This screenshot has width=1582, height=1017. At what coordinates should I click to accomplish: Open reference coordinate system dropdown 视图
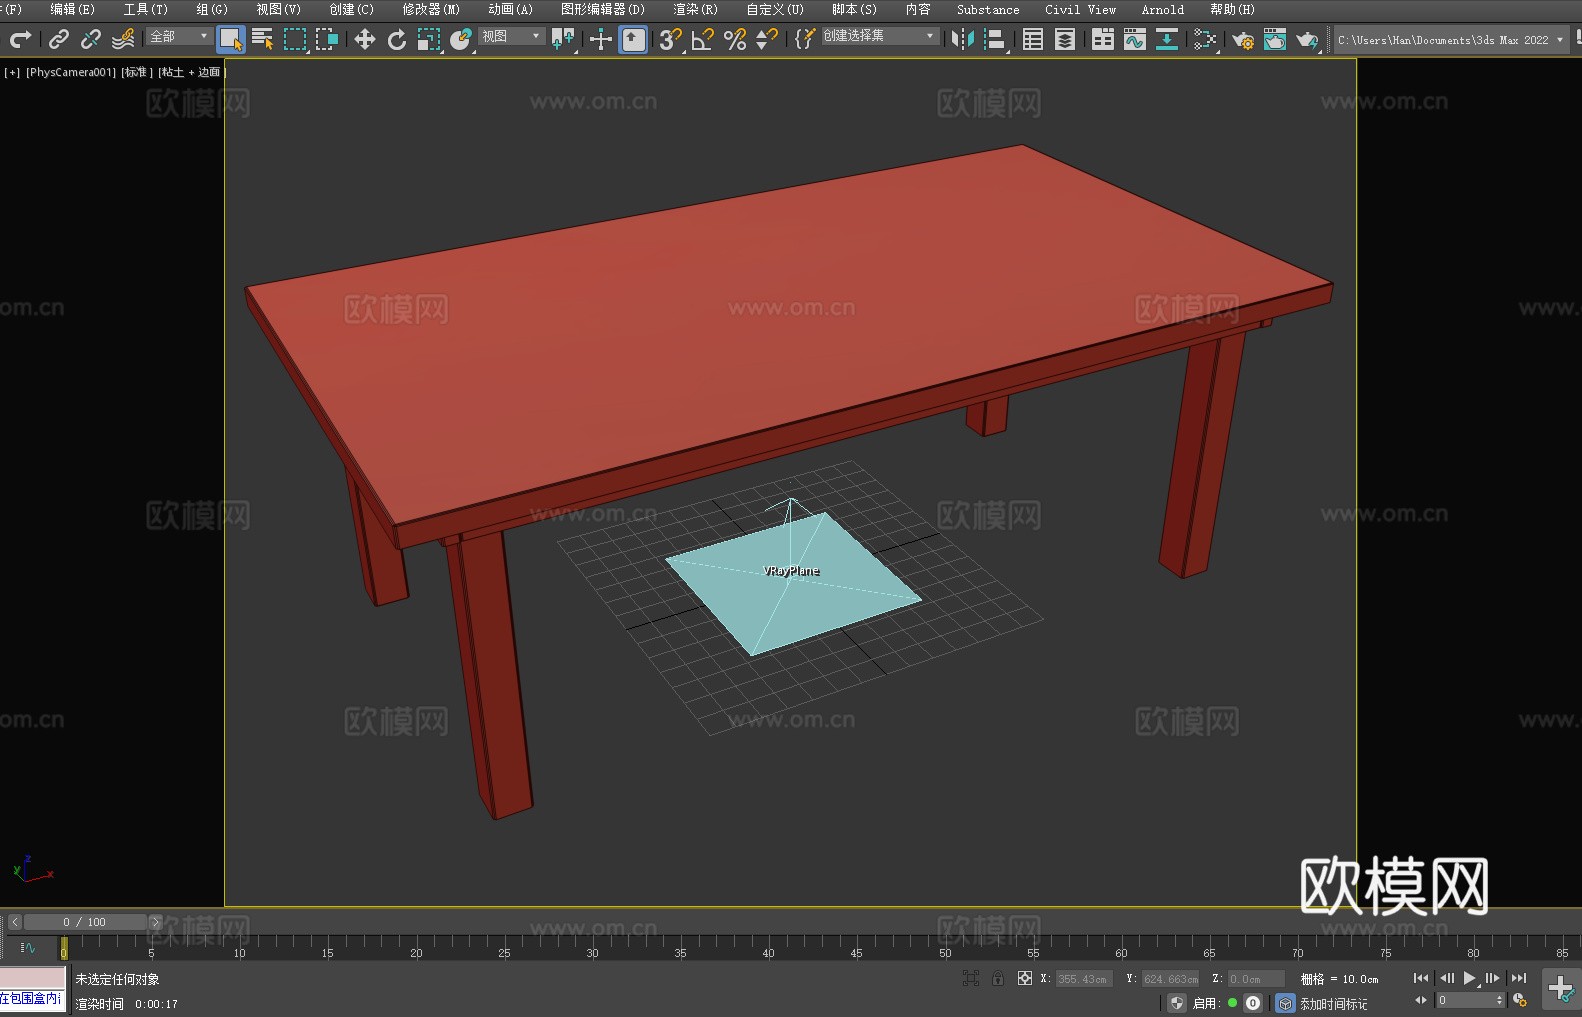(x=512, y=36)
